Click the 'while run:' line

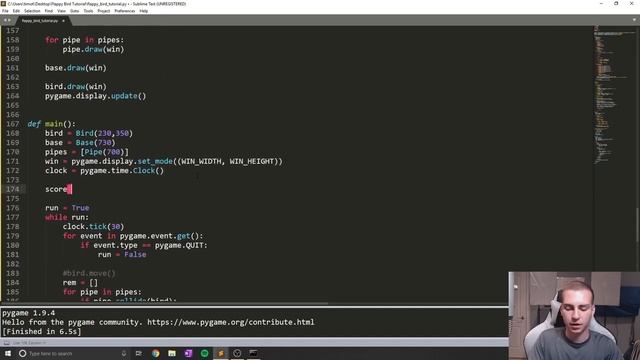[x=67, y=217]
